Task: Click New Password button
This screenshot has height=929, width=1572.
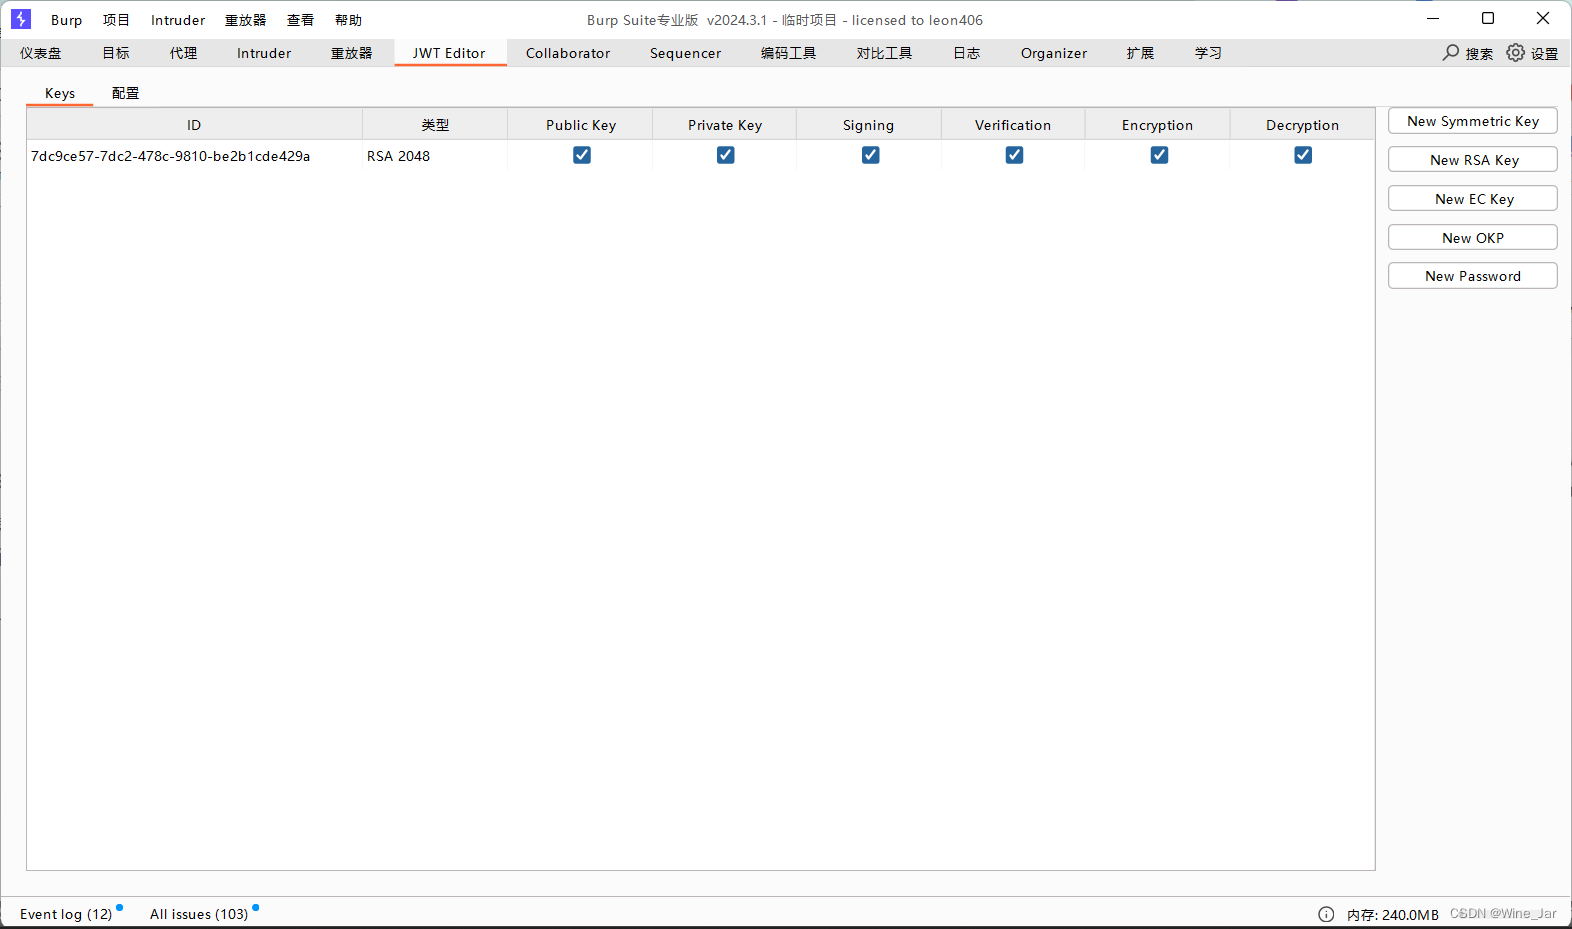Action: (x=1473, y=276)
